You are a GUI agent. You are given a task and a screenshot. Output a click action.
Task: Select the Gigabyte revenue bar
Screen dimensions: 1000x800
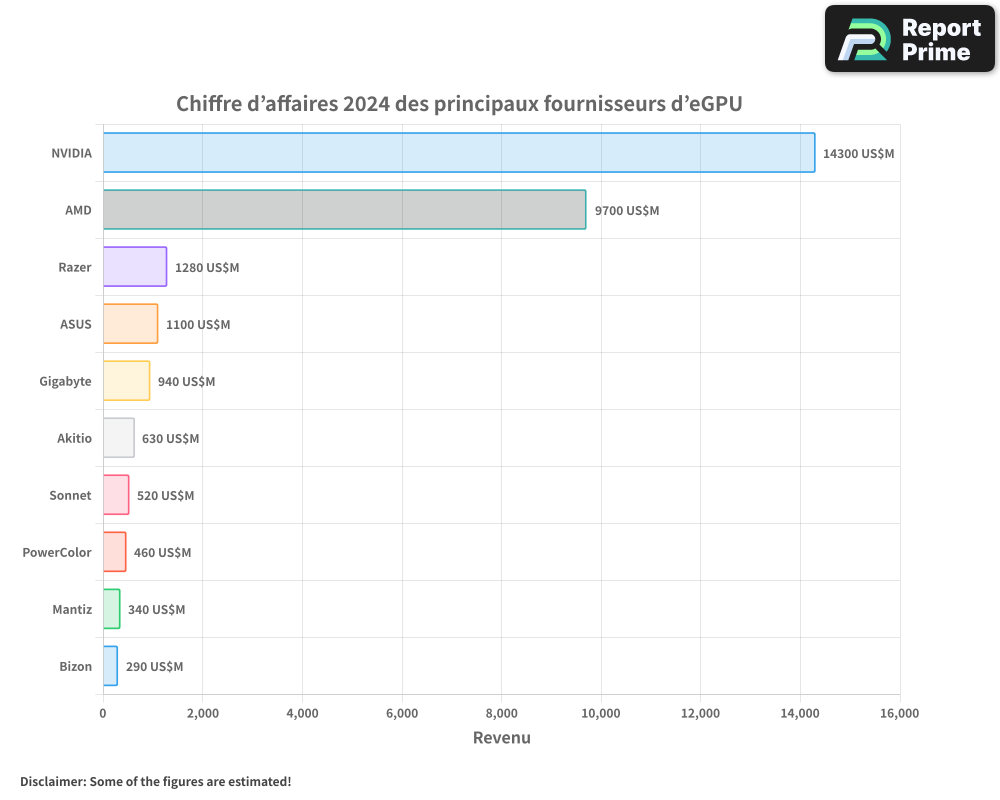(x=124, y=381)
